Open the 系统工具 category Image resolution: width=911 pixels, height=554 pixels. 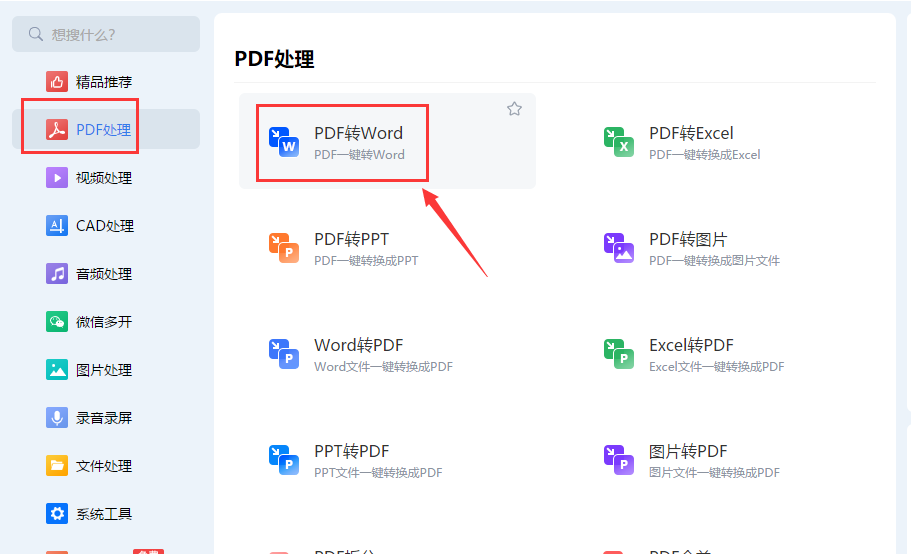click(x=103, y=514)
